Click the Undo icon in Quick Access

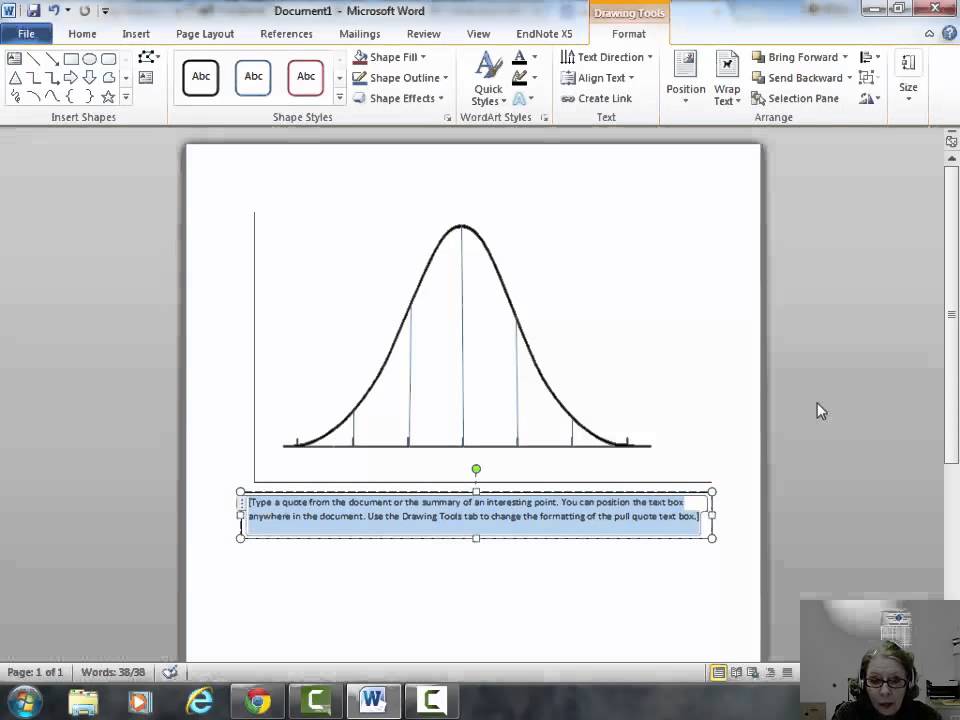click(53, 10)
